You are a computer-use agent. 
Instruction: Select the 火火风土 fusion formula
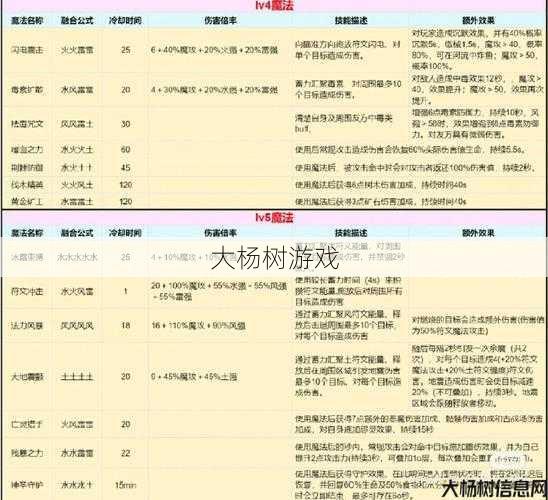(x=77, y=184)
